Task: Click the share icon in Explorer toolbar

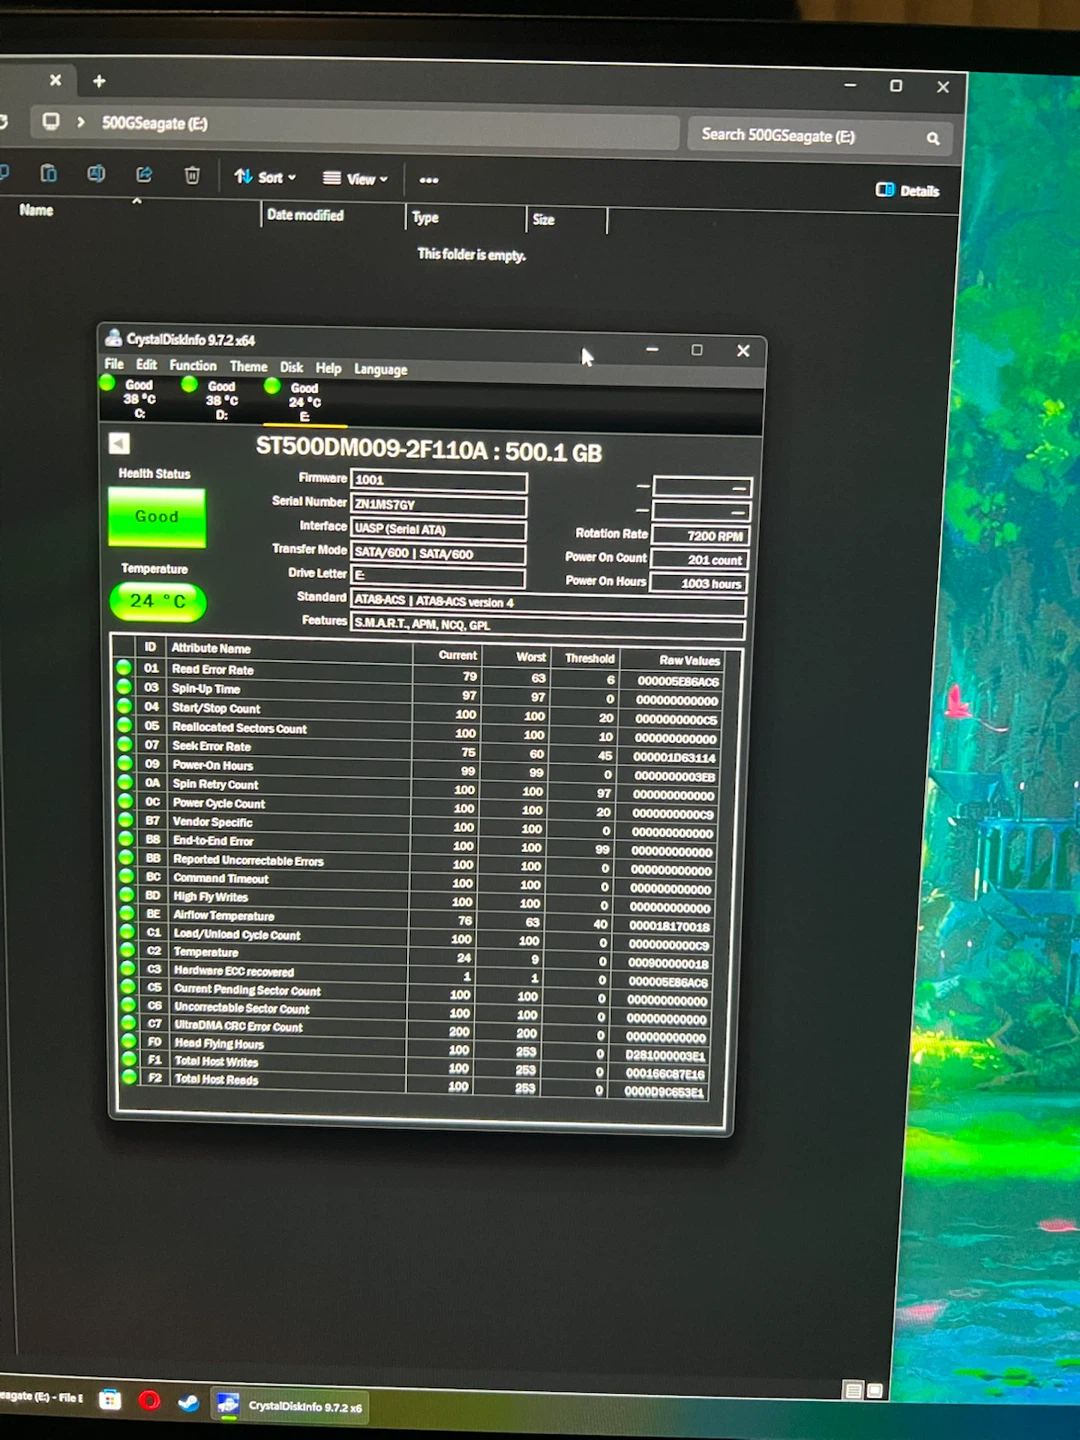Action: click(144, 175)
